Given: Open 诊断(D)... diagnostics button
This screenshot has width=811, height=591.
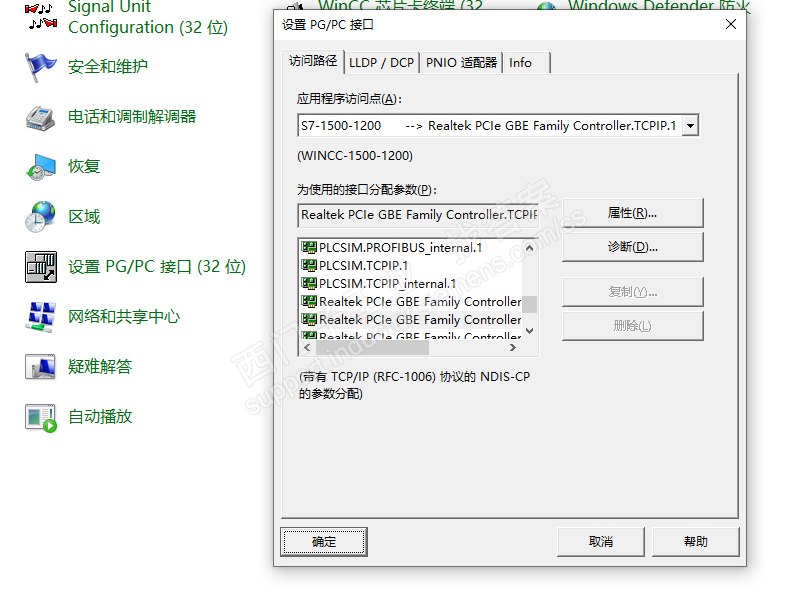Looking at the screenshot, I should click(x=633, y=247).
